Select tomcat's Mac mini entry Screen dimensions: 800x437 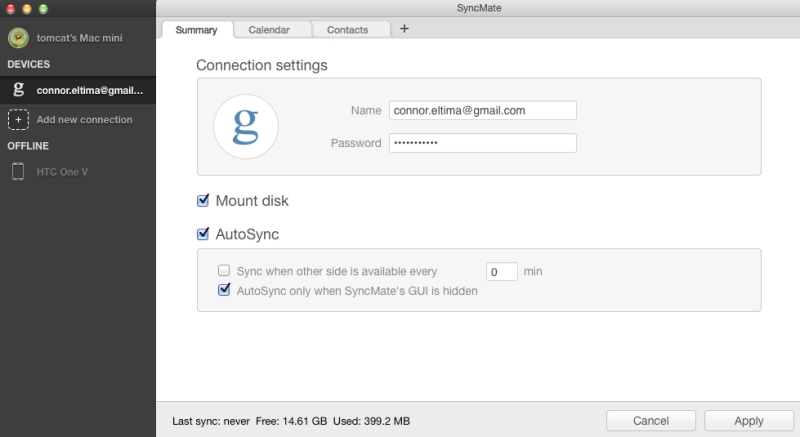(78, 38)
